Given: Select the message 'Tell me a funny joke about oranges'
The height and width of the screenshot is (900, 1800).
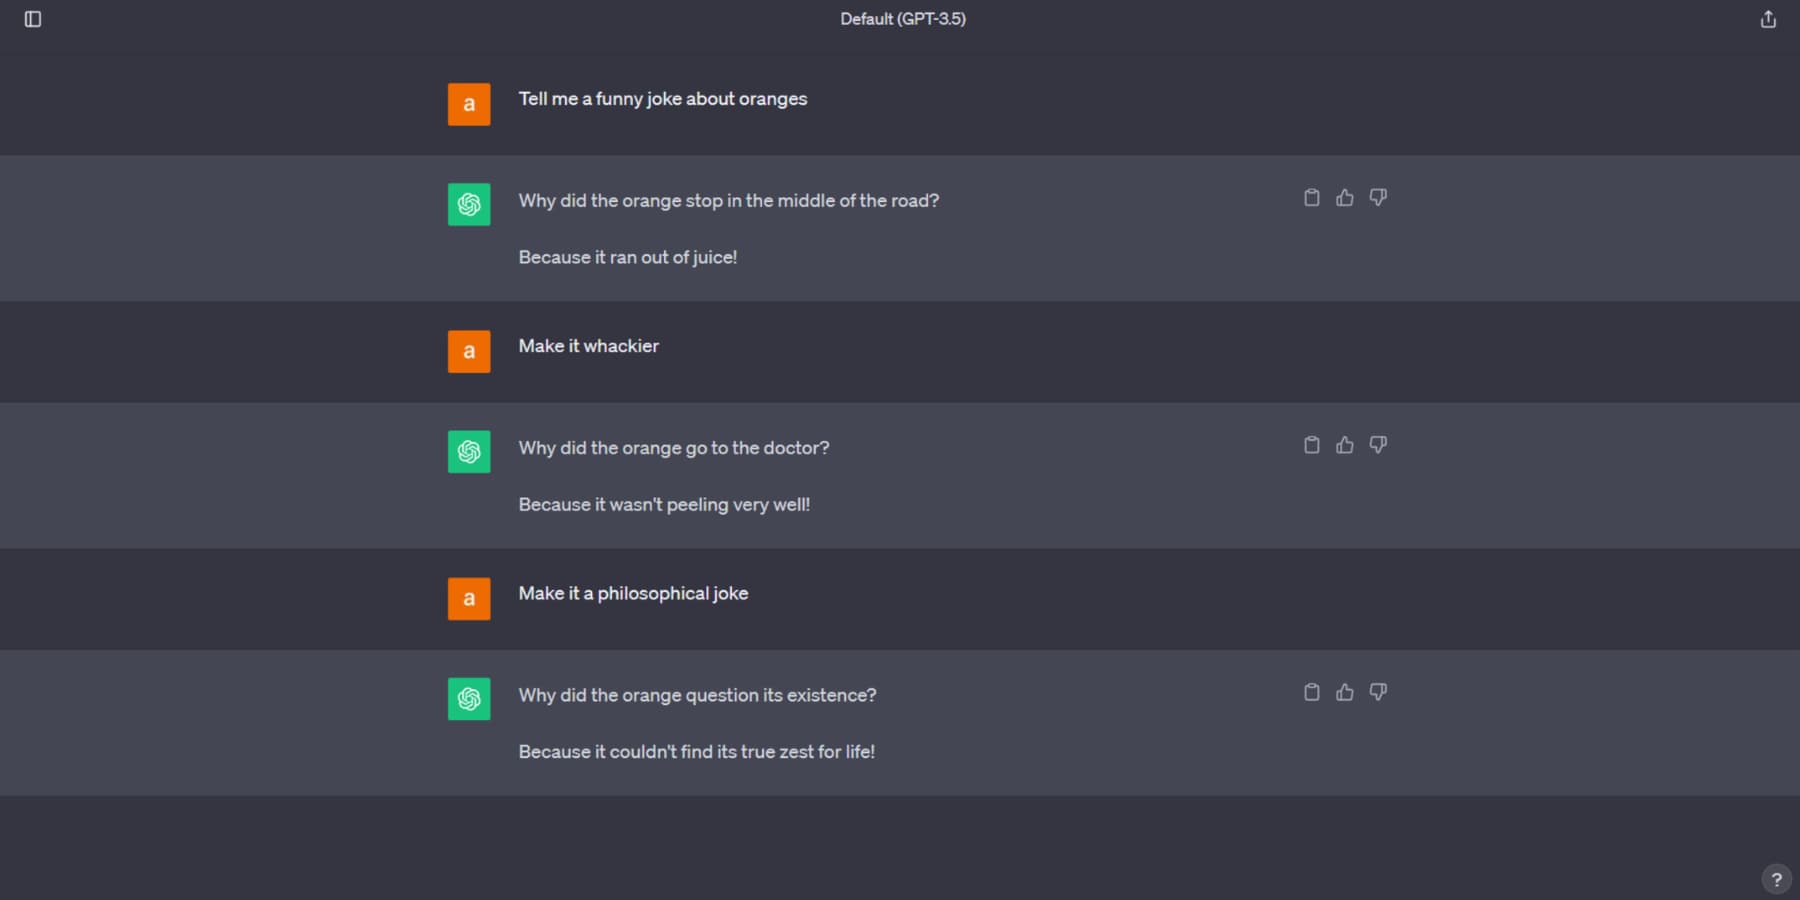Looking at the screenshot, I should click(663, 99).
